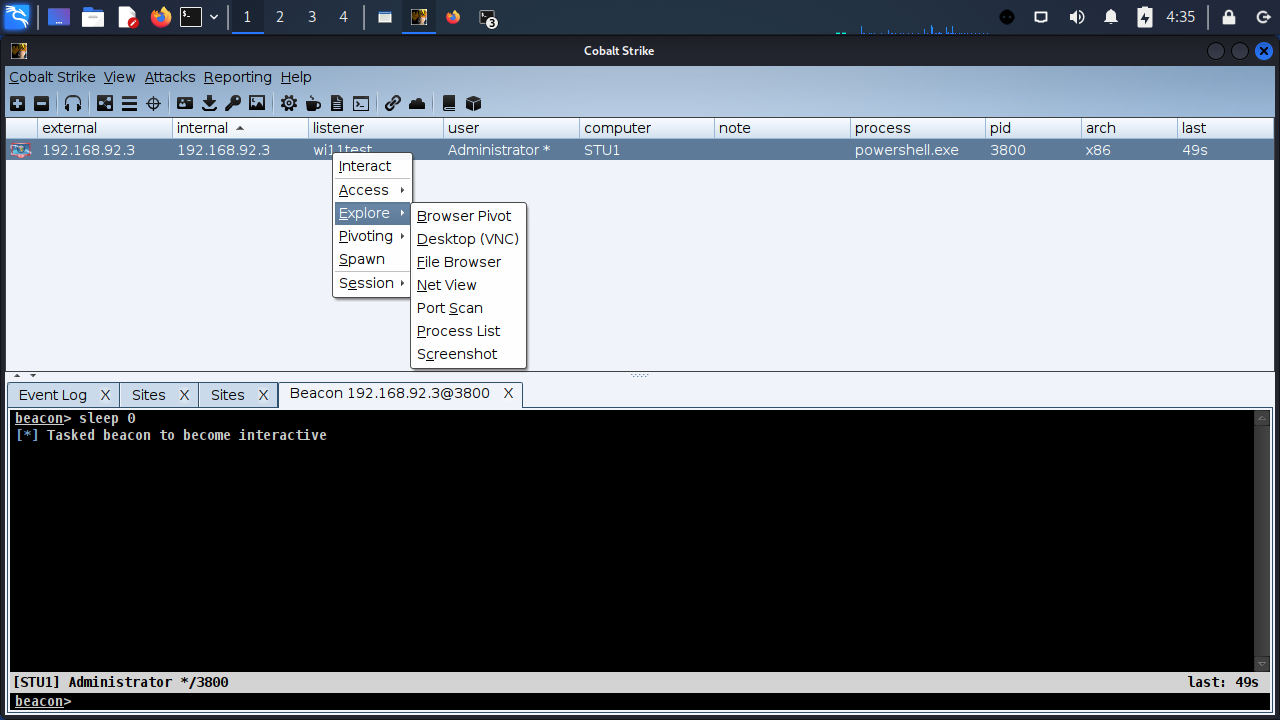Open the Reporting menu
This screenshot has height=720, width=1280.
(x=238, y=77)
